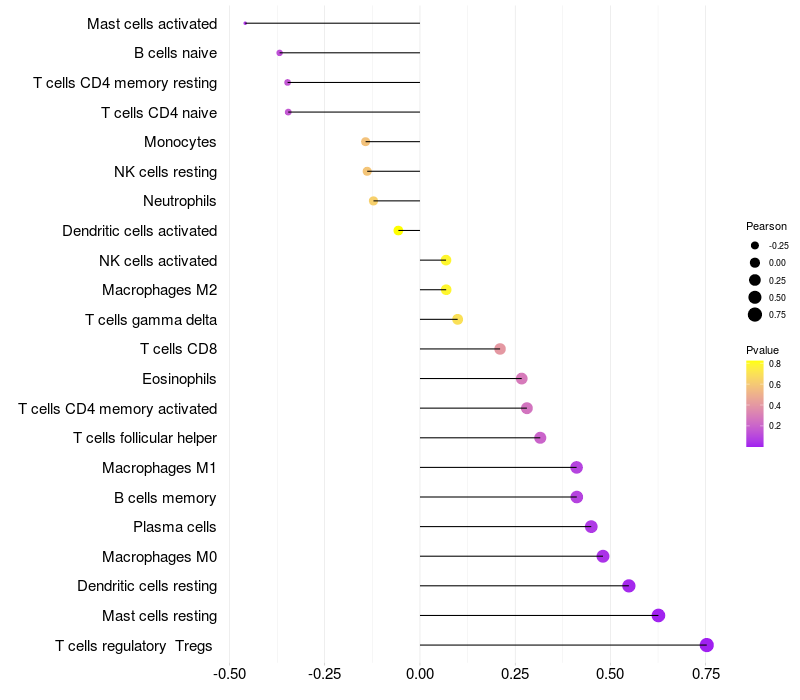Click the B cells naive data point
Screen dimensions: 800x700
[280, 53]
